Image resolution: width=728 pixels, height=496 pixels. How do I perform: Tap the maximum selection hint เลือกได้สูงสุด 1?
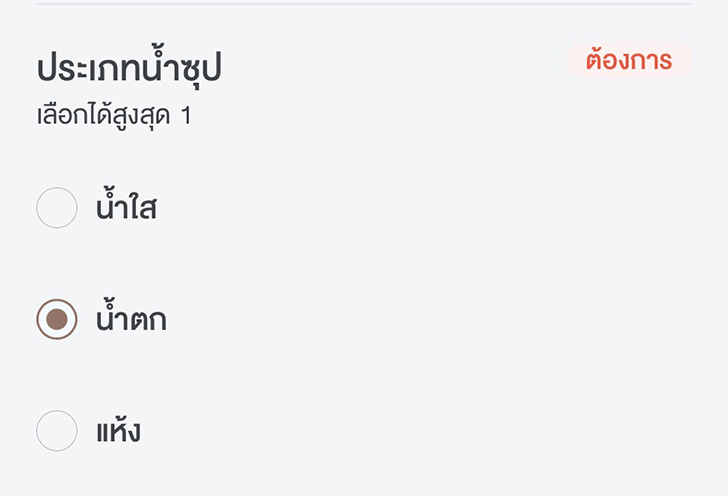114,116
